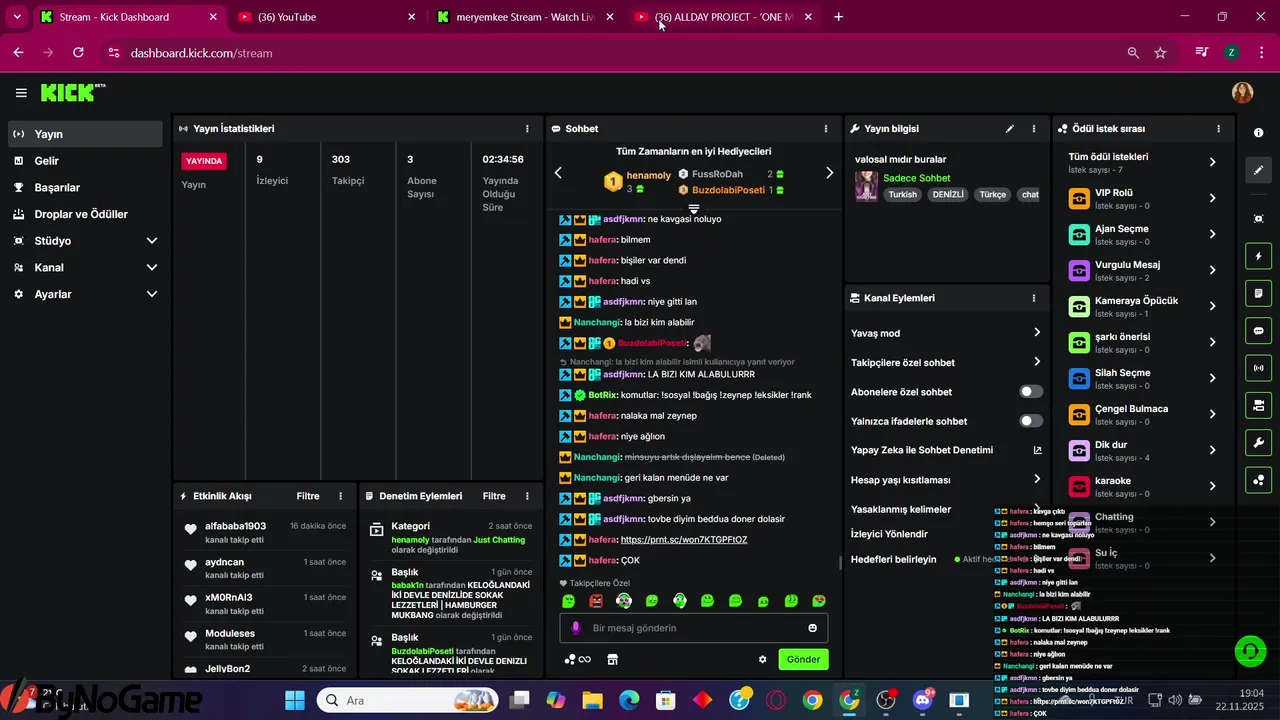Screen dimensions: 1280x720
Task: Click the KICK logo
Action: [x=72, y=93]
